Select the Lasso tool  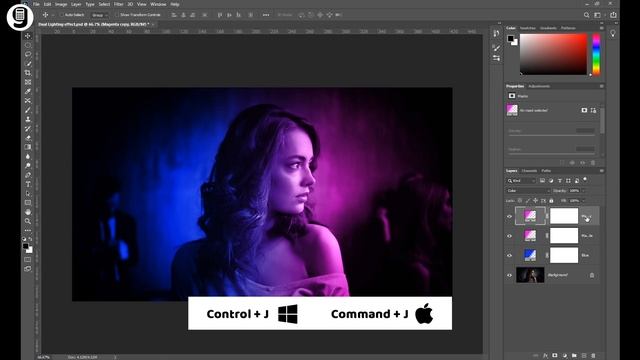click(28, 54)
